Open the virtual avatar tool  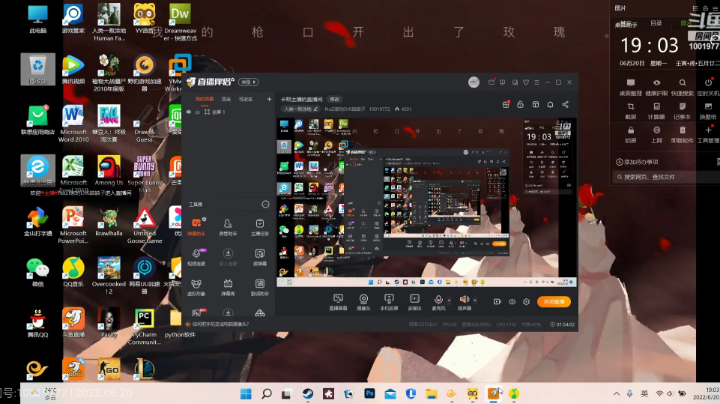point(197,287)
